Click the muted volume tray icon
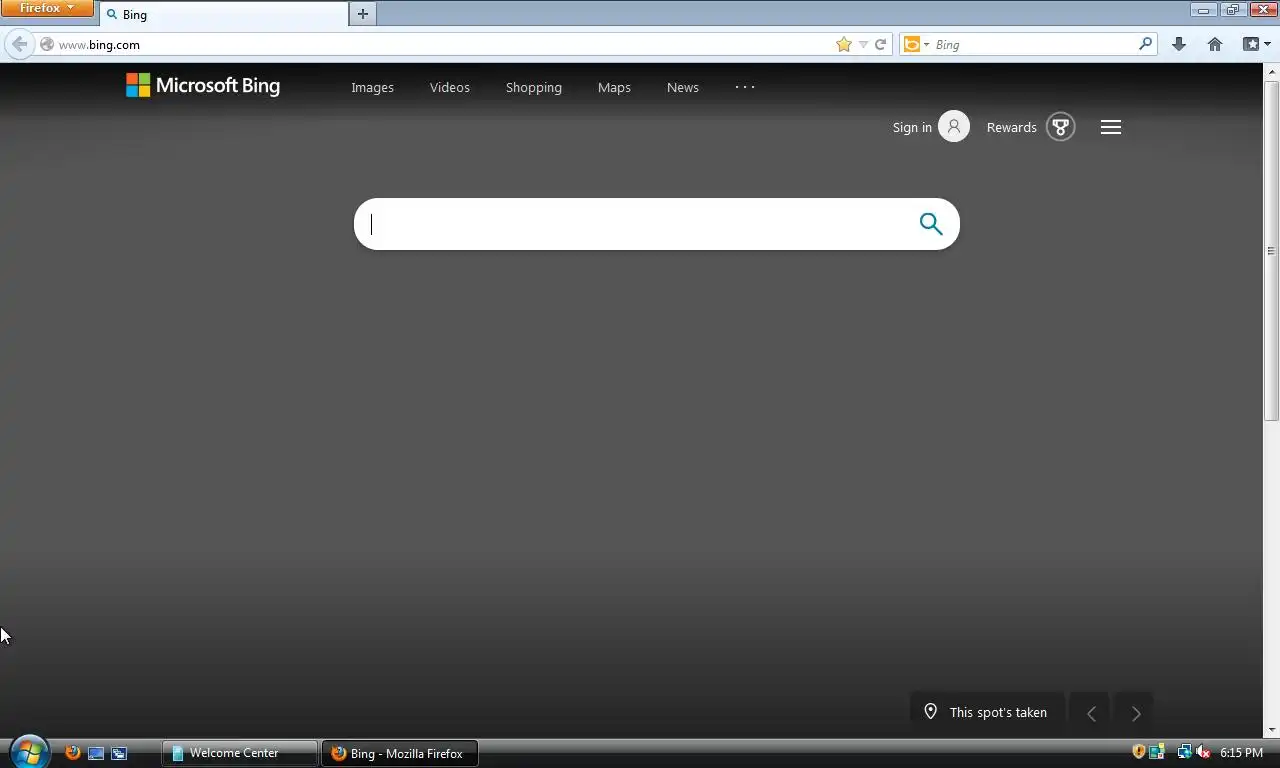This screenshot has height=768, width=1280. click(x=1203, y=752)
